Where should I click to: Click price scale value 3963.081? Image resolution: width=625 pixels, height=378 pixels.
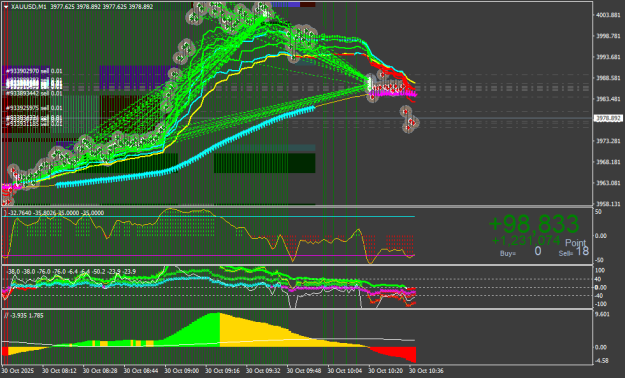608,183
